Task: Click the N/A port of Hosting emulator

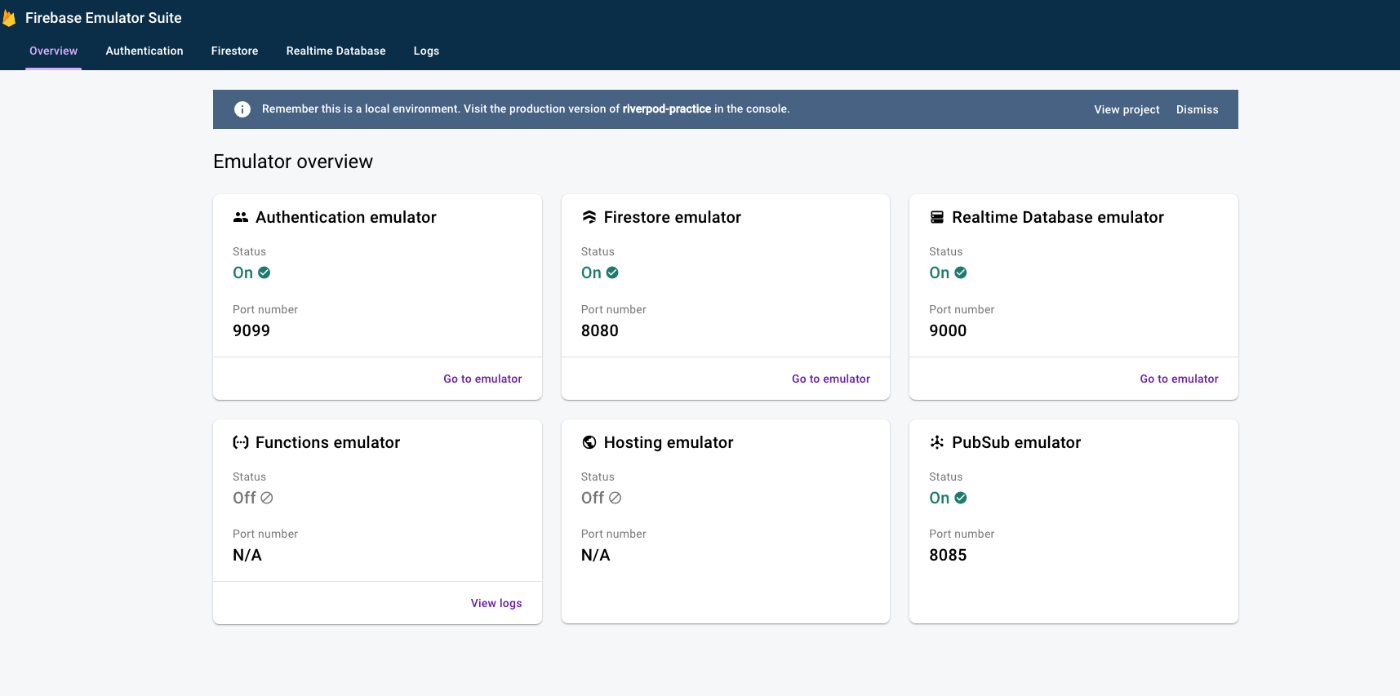Action: coord(595,555)
